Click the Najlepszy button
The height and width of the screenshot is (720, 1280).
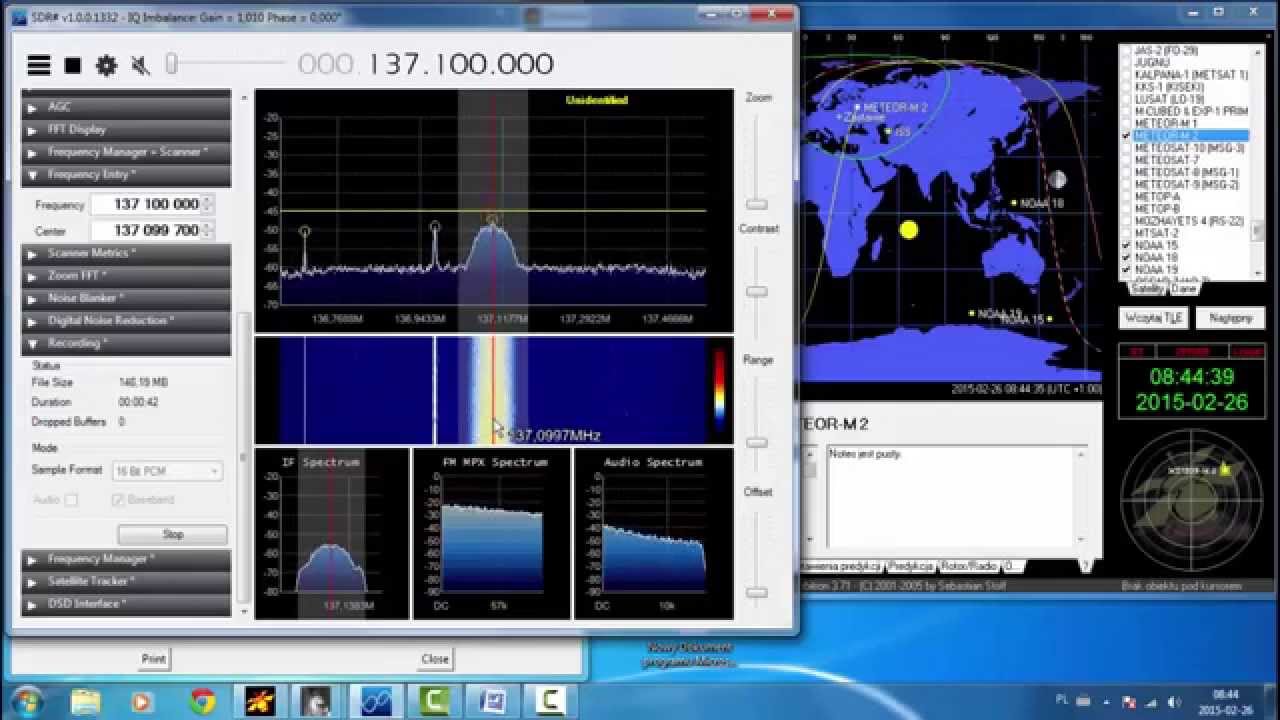(x=1230, y=318)
